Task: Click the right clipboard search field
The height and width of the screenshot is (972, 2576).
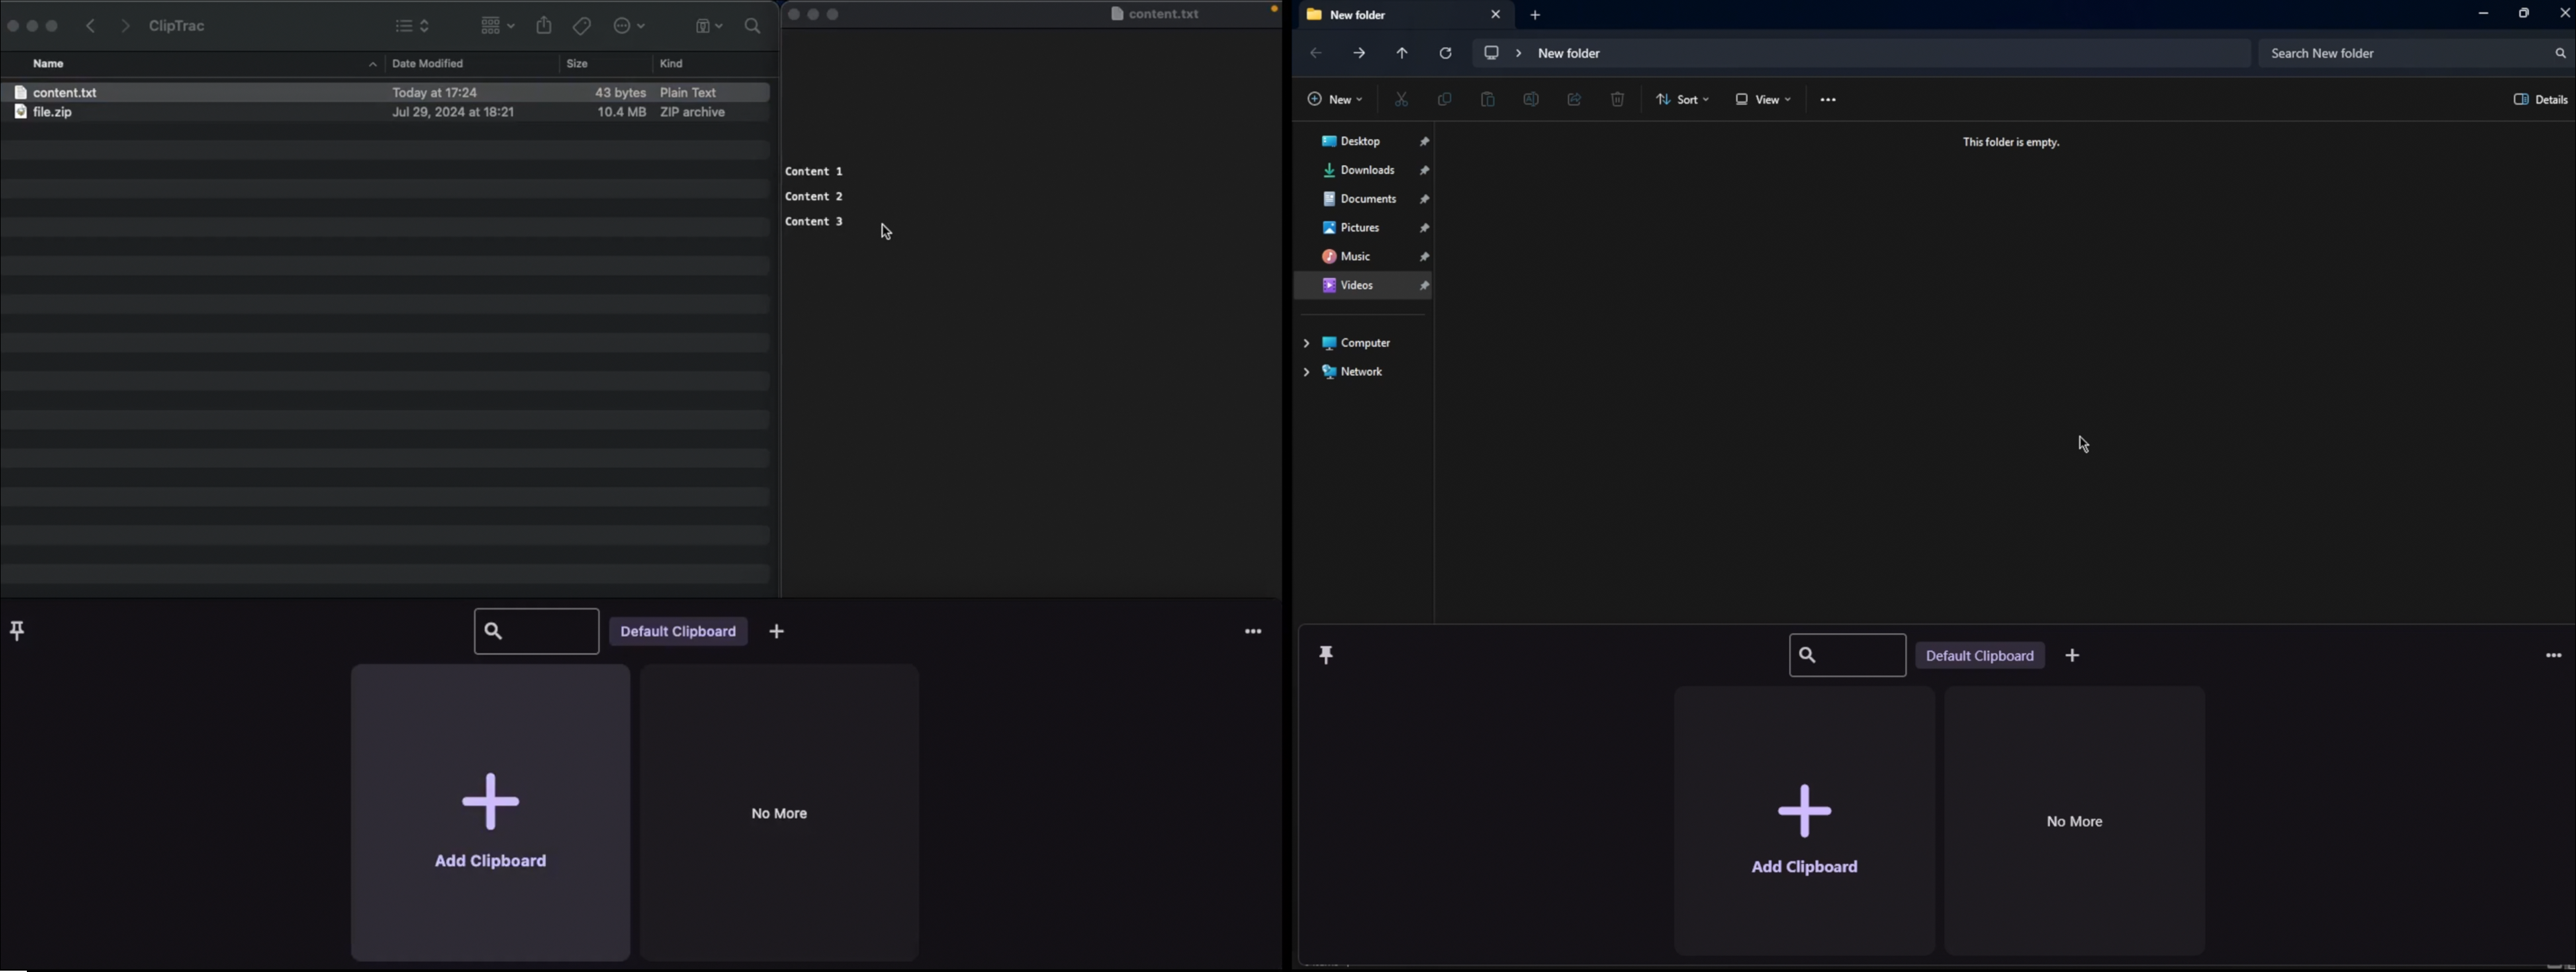Action: (x=1847, y=656)
